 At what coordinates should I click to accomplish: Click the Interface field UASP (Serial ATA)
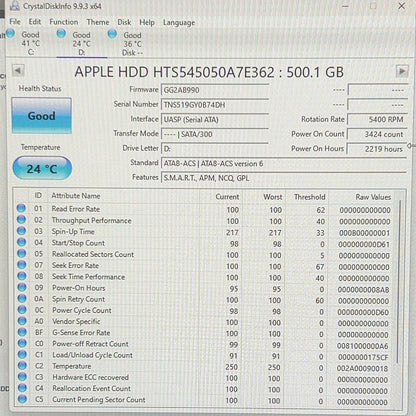pos(215,119)
